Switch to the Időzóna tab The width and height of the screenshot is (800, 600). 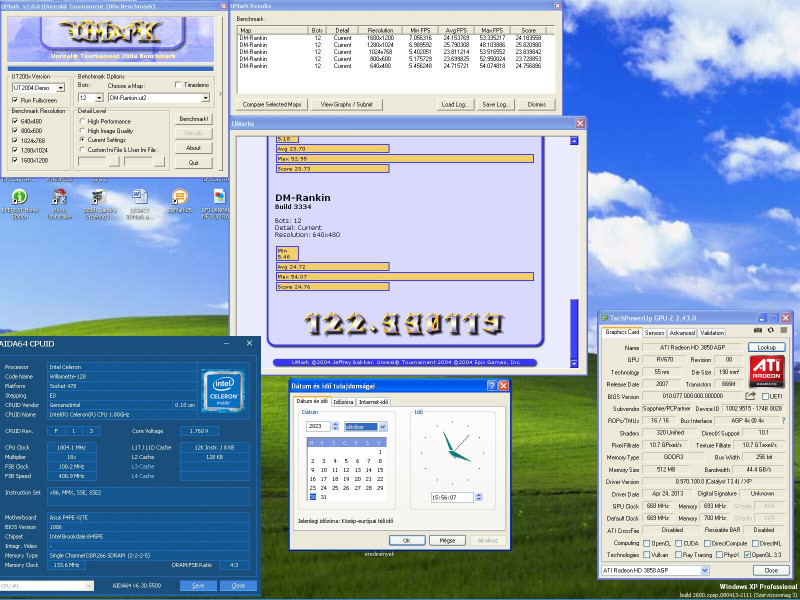pos(343,402)
